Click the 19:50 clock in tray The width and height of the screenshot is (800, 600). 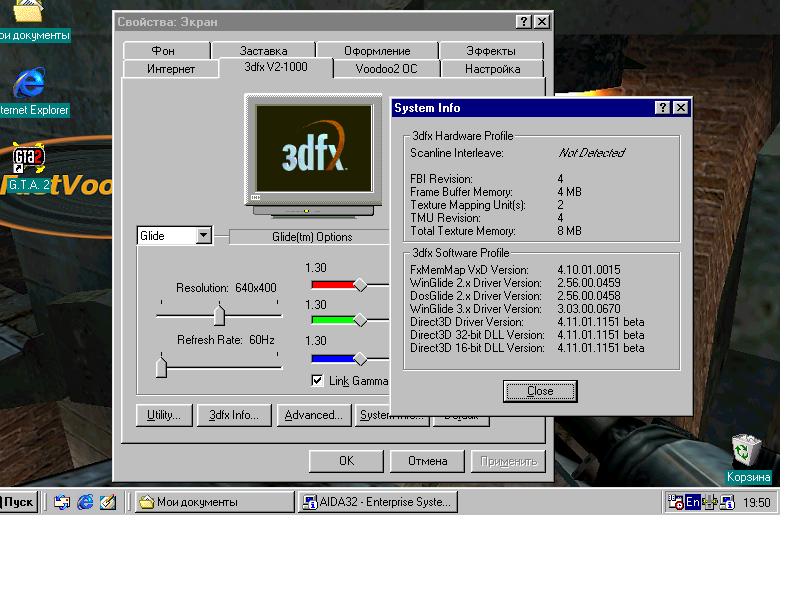[756, 503]
